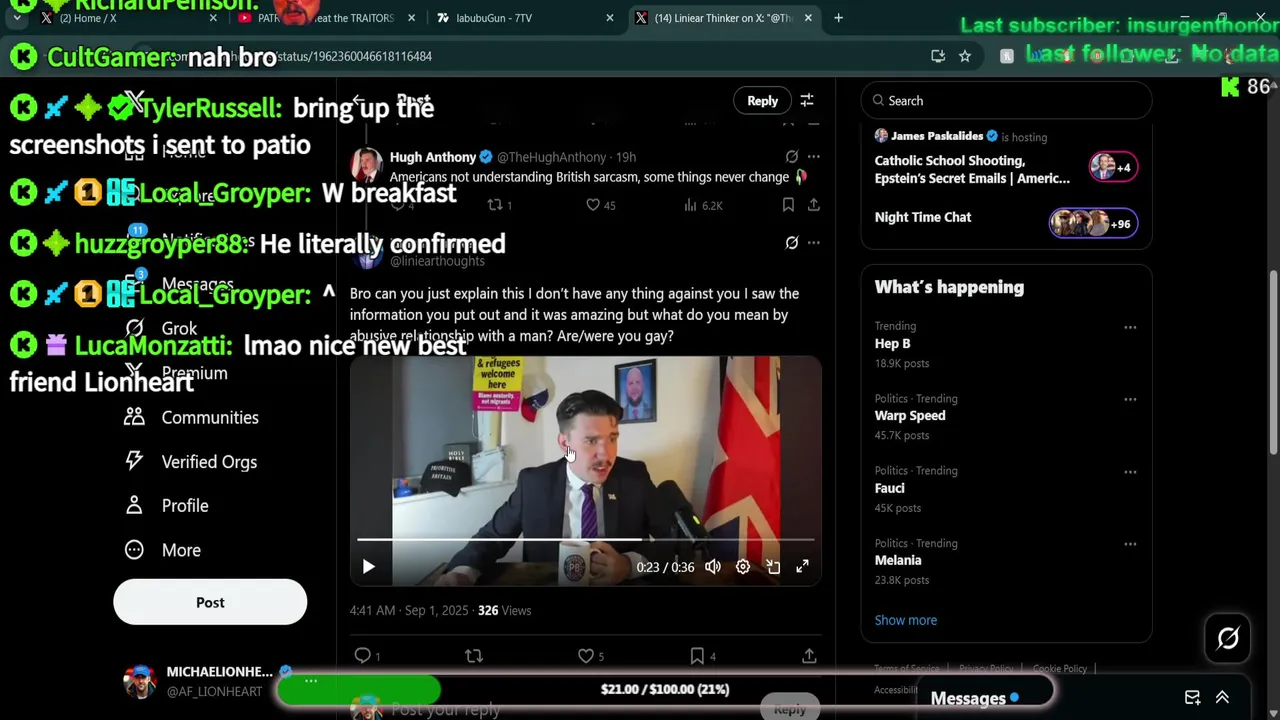Click the Search box
Screen dimensions: 1280x720
click(x=1006, y=101)
